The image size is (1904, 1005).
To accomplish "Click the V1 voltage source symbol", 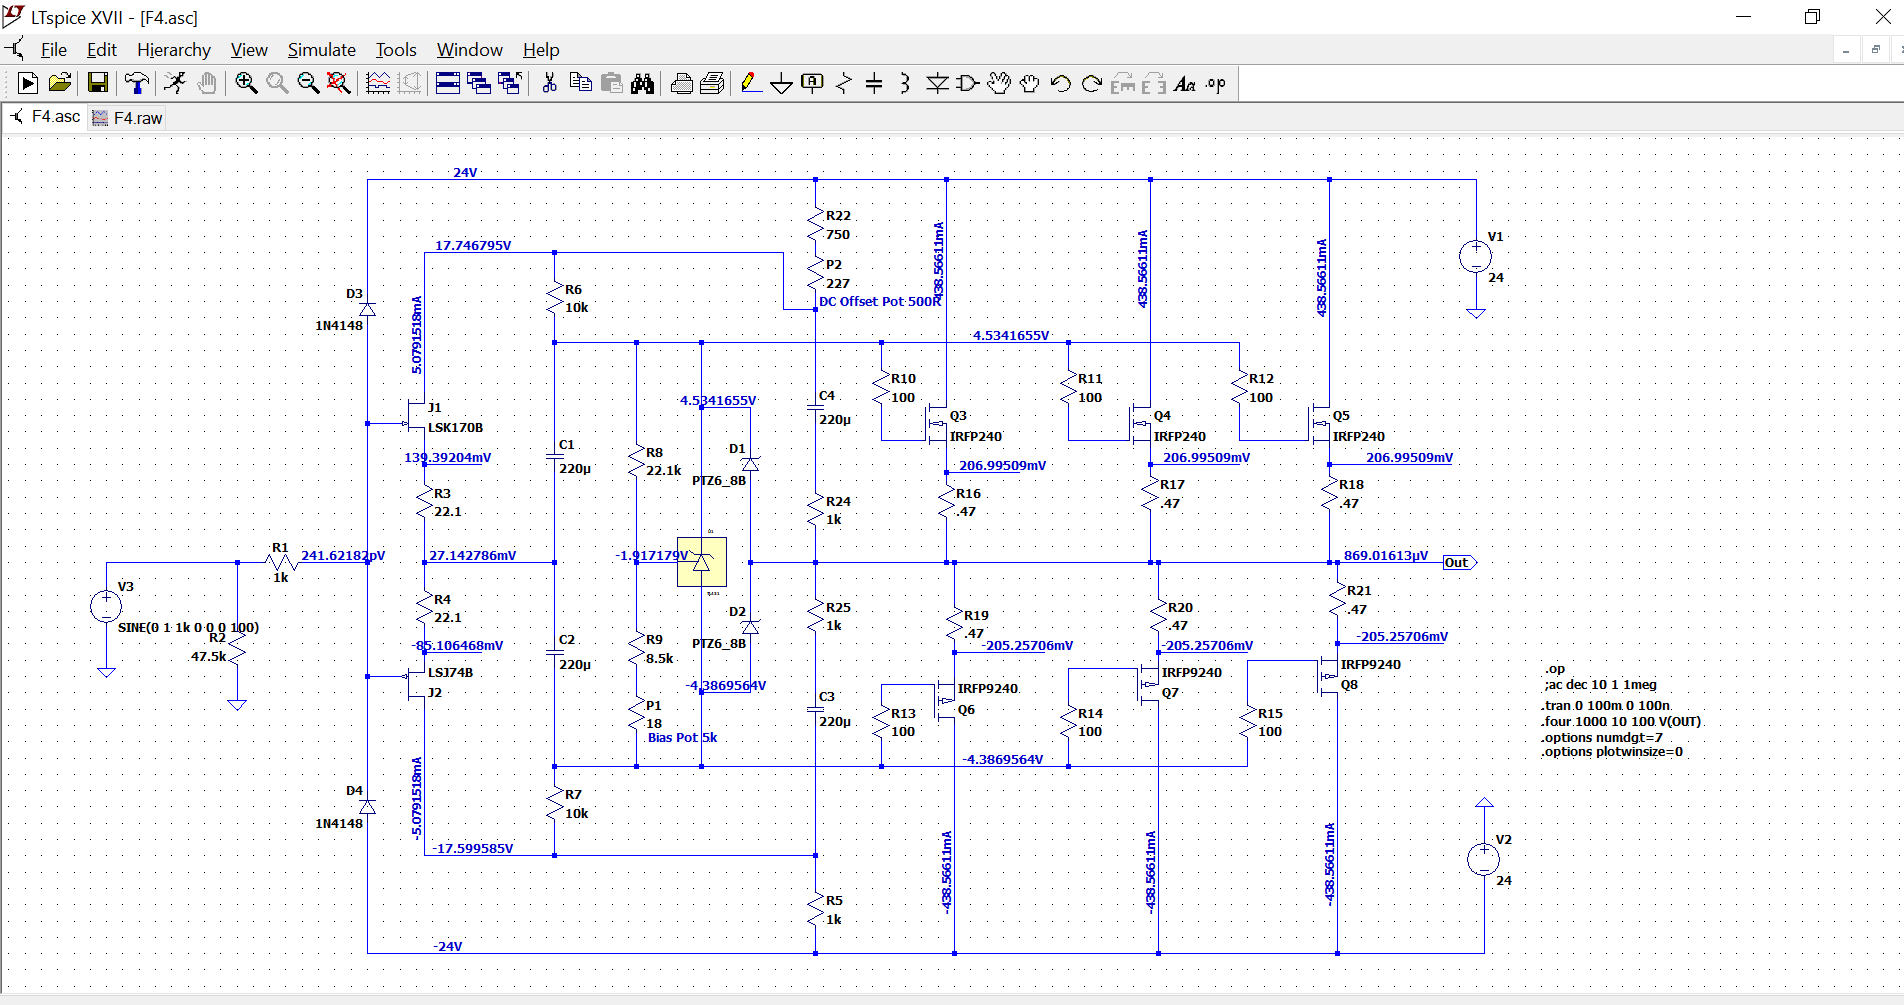I will pyautogui.click(x=1476, y=257).
